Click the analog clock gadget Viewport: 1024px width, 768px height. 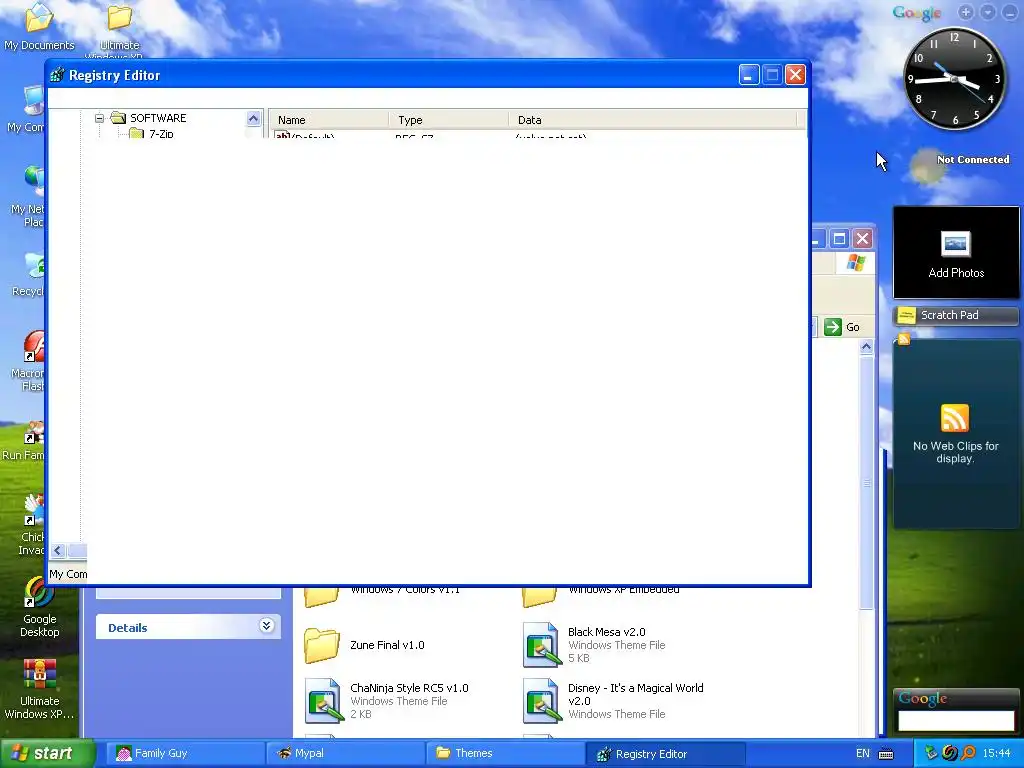pos(954,78)
